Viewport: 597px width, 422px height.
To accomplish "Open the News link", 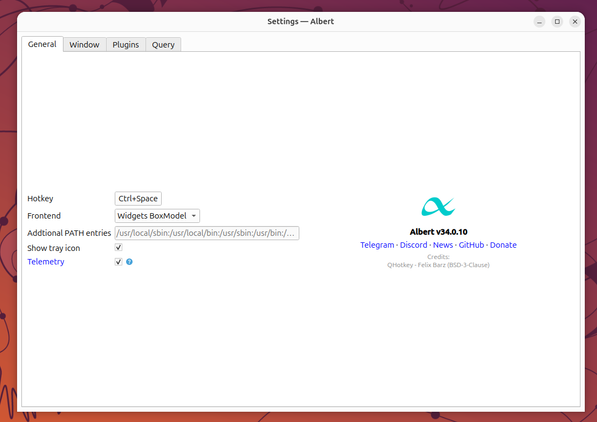I will point(443,245).
